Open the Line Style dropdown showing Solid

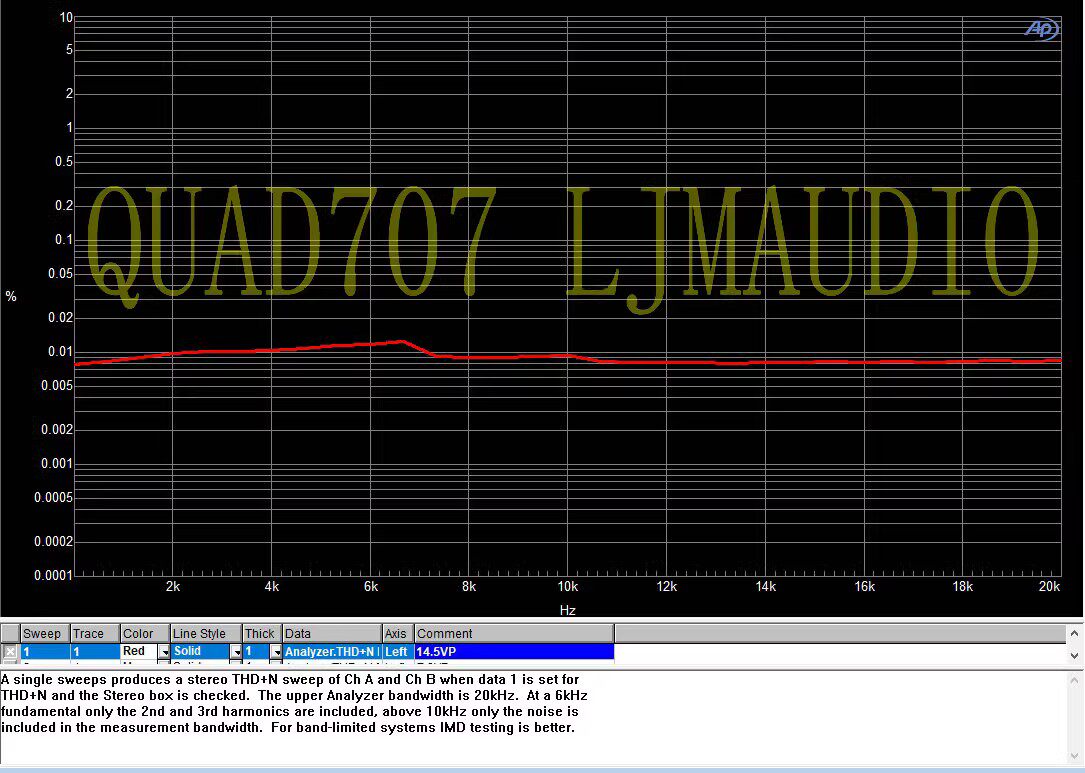[236, 652]
